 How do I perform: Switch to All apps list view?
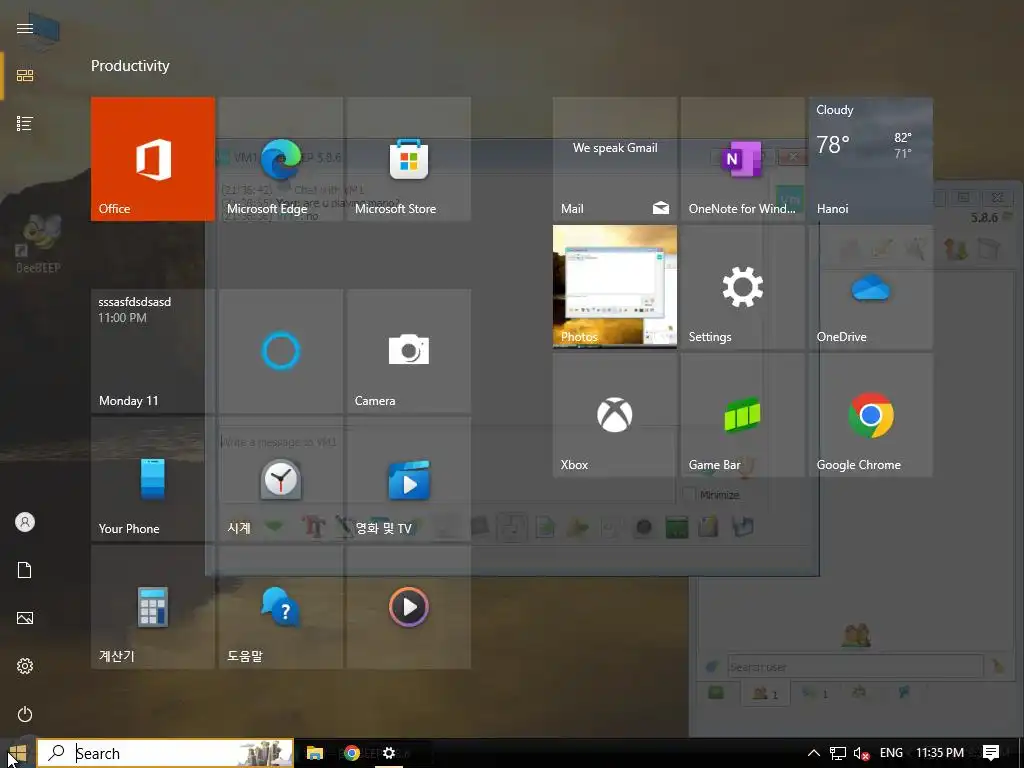(x=25, y=123)
